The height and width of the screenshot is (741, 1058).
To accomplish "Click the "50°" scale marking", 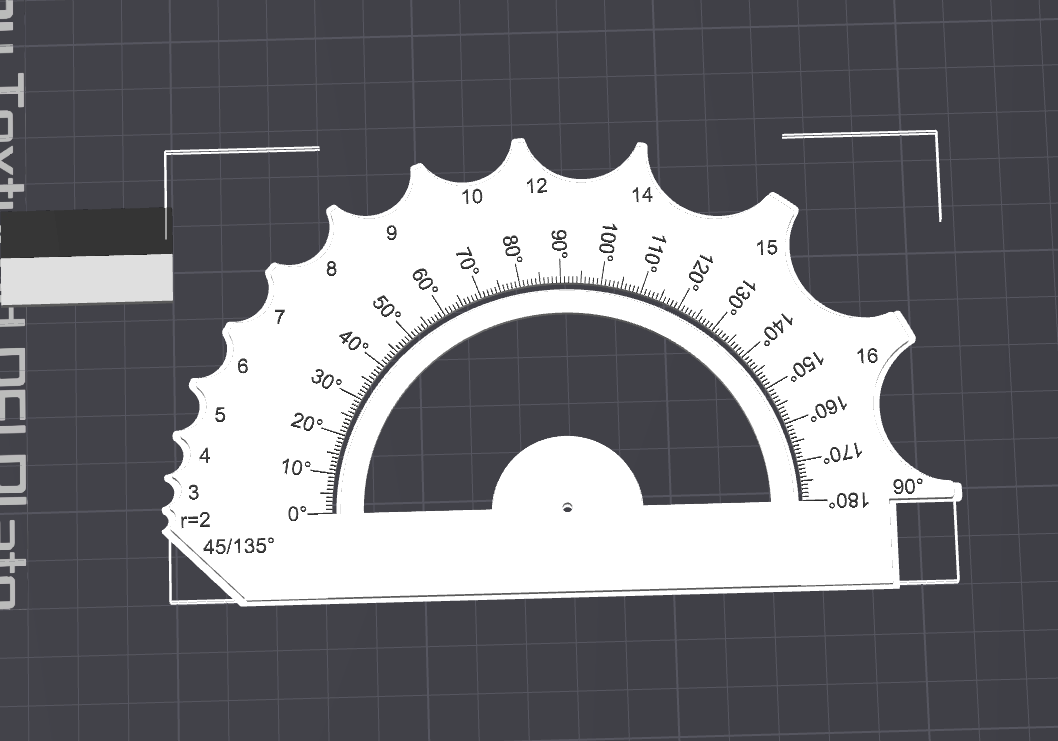I will [386, 308].
